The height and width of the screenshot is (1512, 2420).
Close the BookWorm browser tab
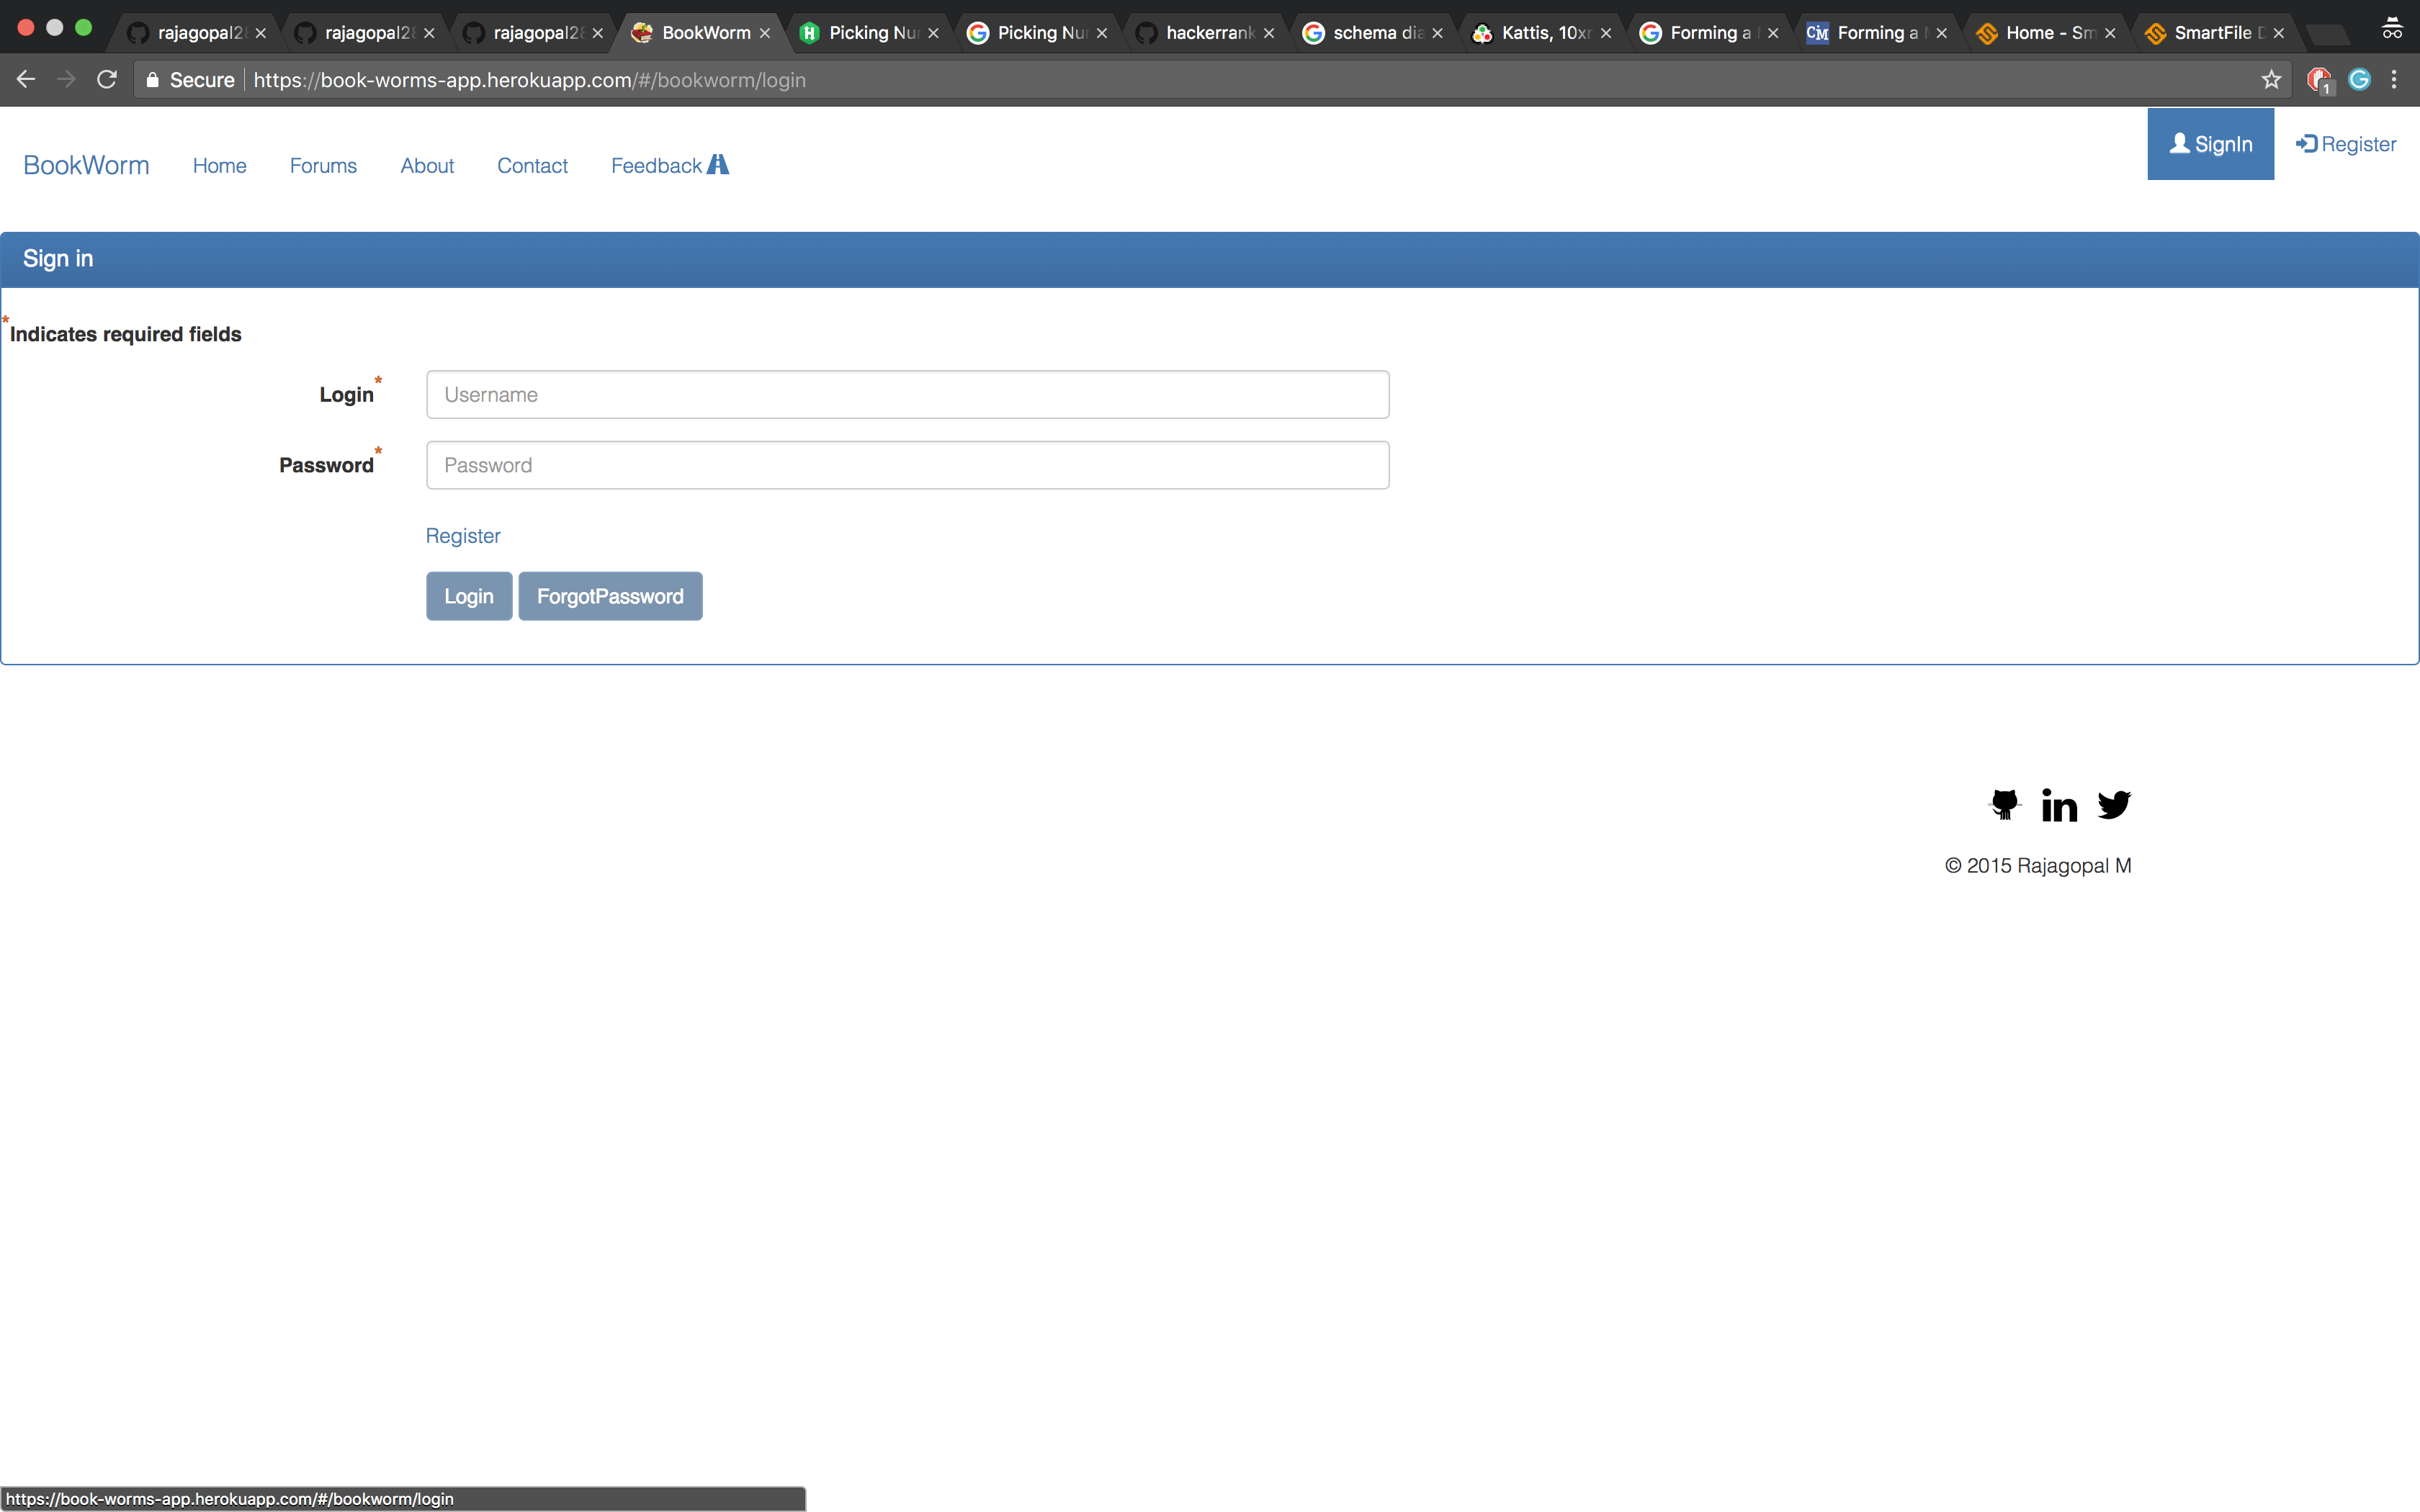(x=765, y=33)
